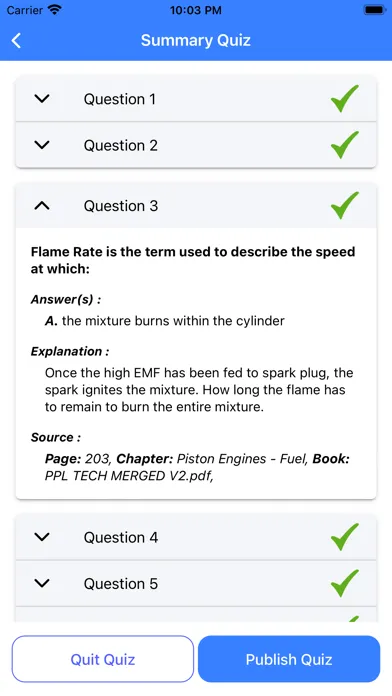Tap the Wi-Fi status icon
The width and height of the screenshot is (392, 696).
55,10
